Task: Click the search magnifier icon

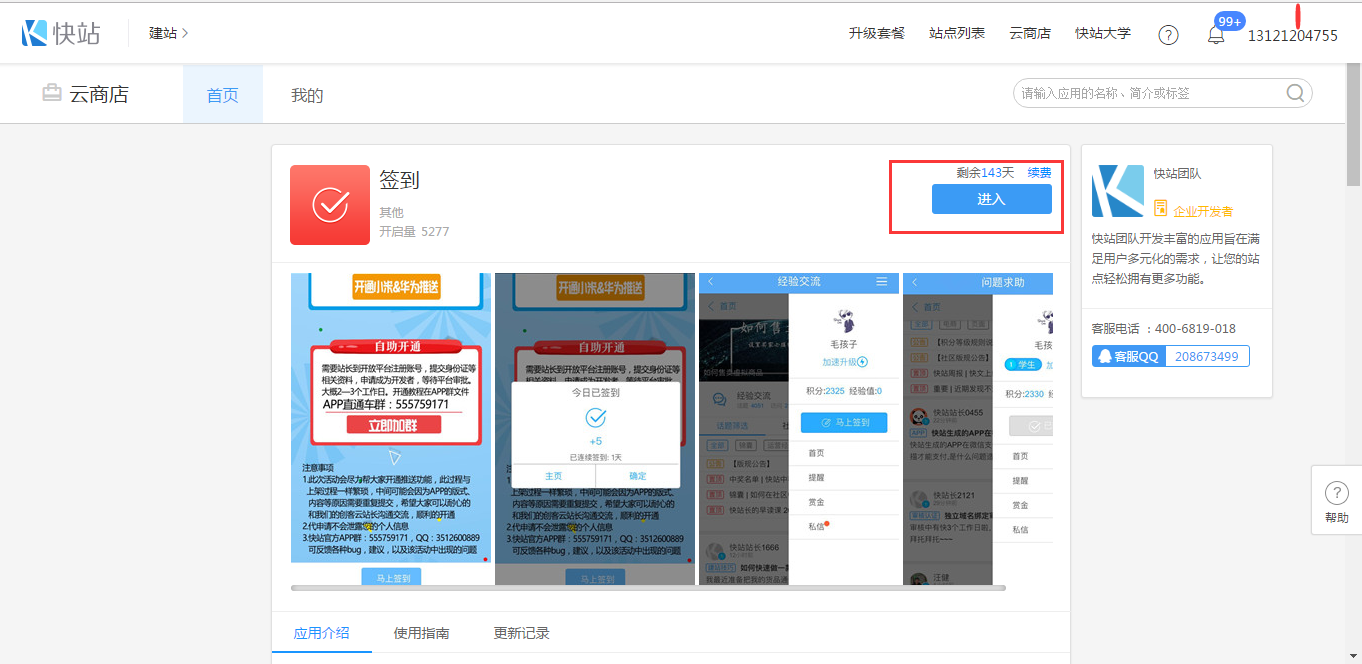Action: pos(1295,93)
